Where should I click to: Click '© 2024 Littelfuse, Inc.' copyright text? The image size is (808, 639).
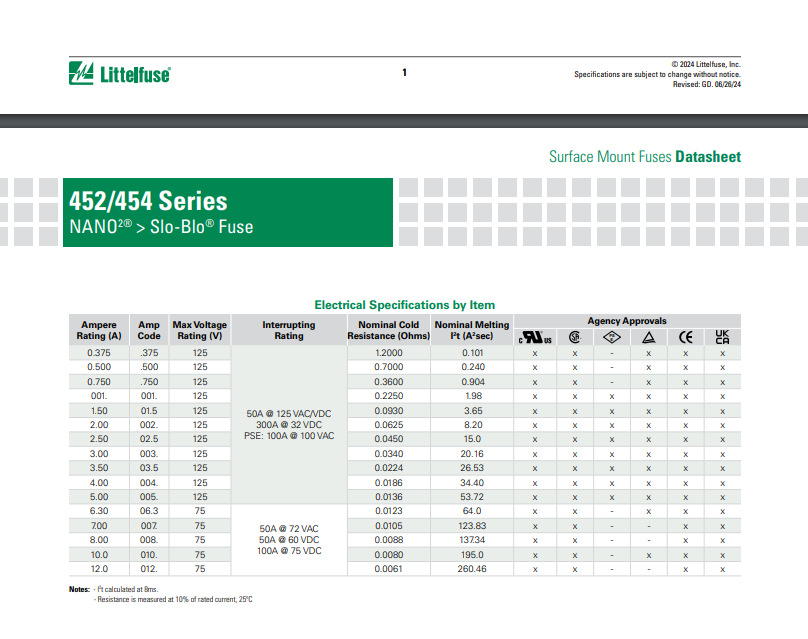[x=705, y=64]
